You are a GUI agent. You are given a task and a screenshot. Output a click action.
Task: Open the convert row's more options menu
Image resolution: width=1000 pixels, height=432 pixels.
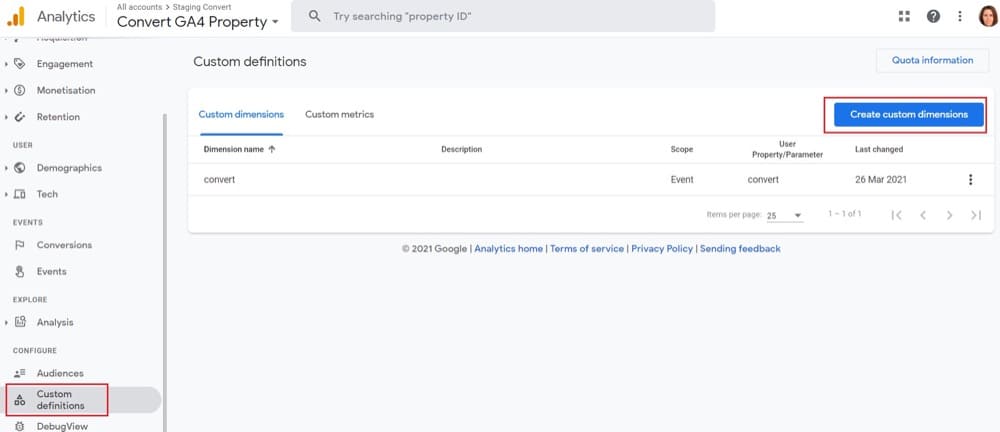point(969,180)
